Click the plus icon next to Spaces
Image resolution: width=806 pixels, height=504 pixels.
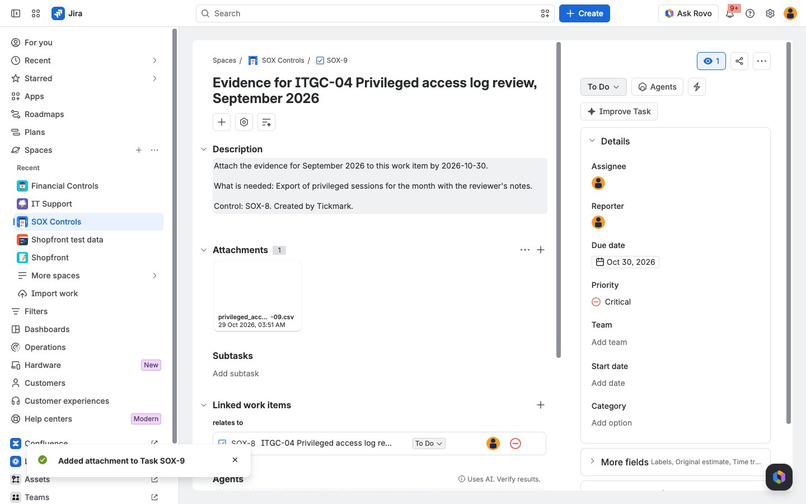138,150
